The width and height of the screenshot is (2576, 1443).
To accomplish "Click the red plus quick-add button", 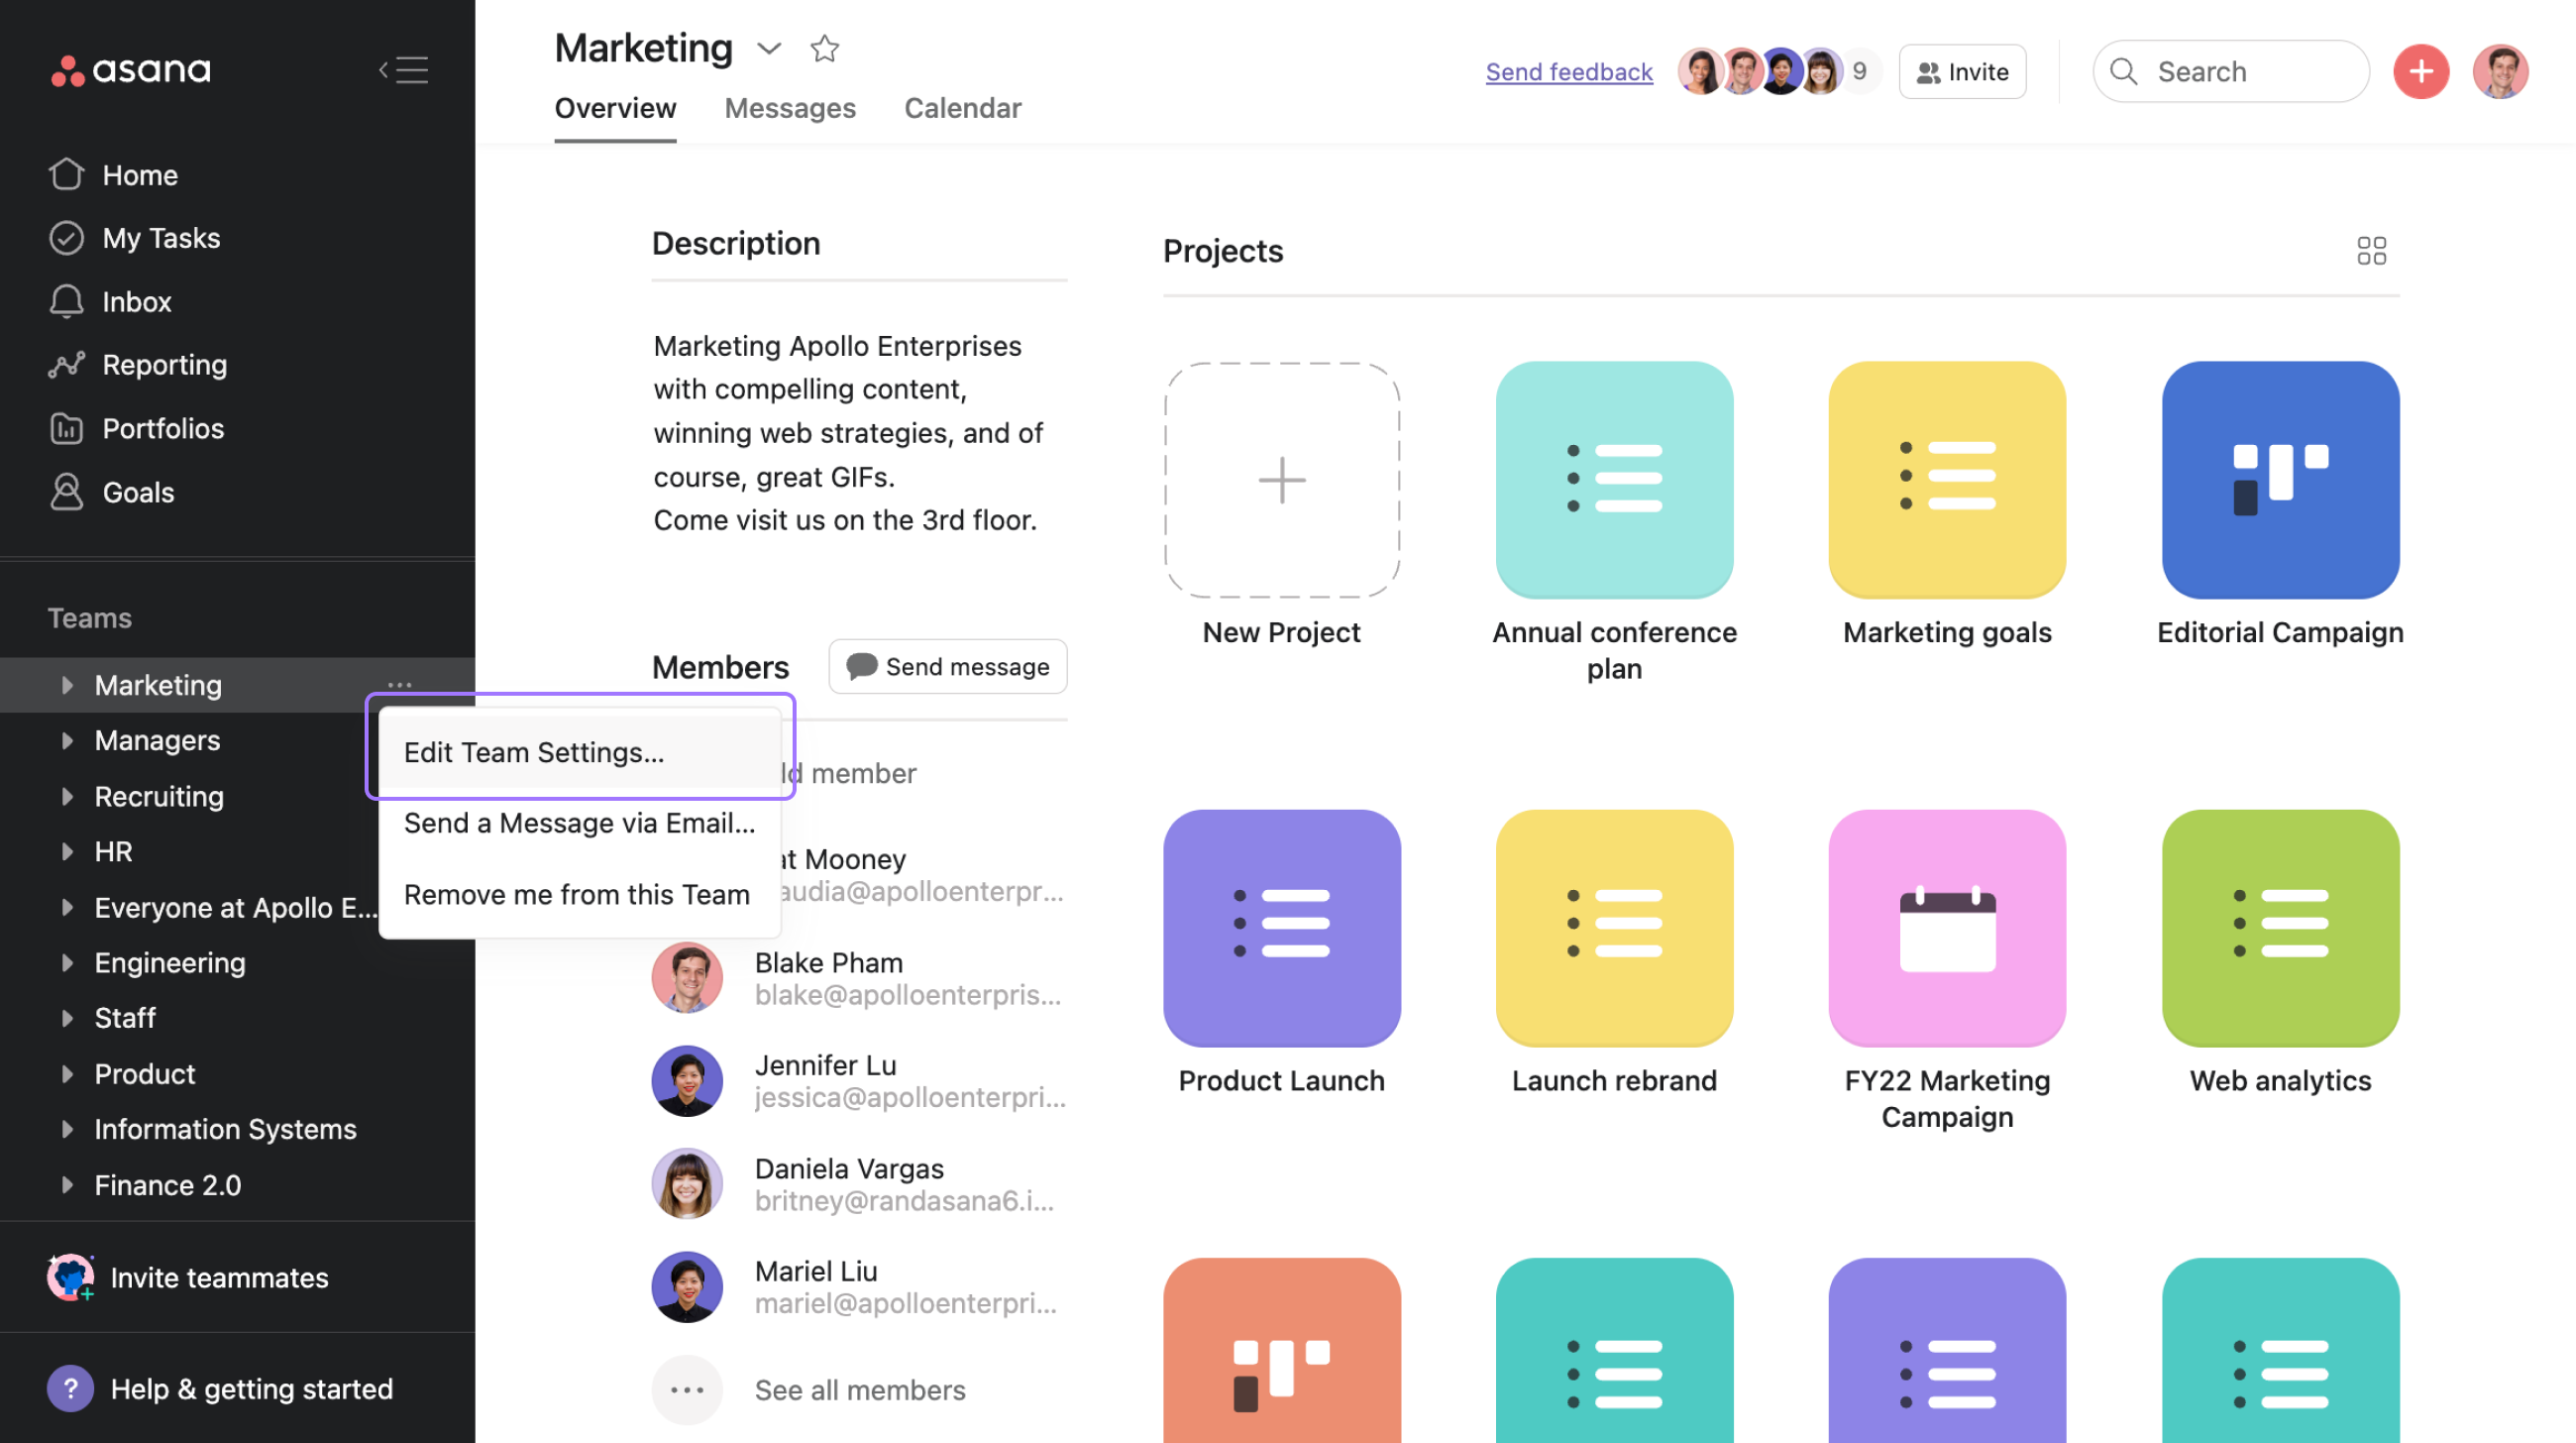I will [x=2420, y=71].
